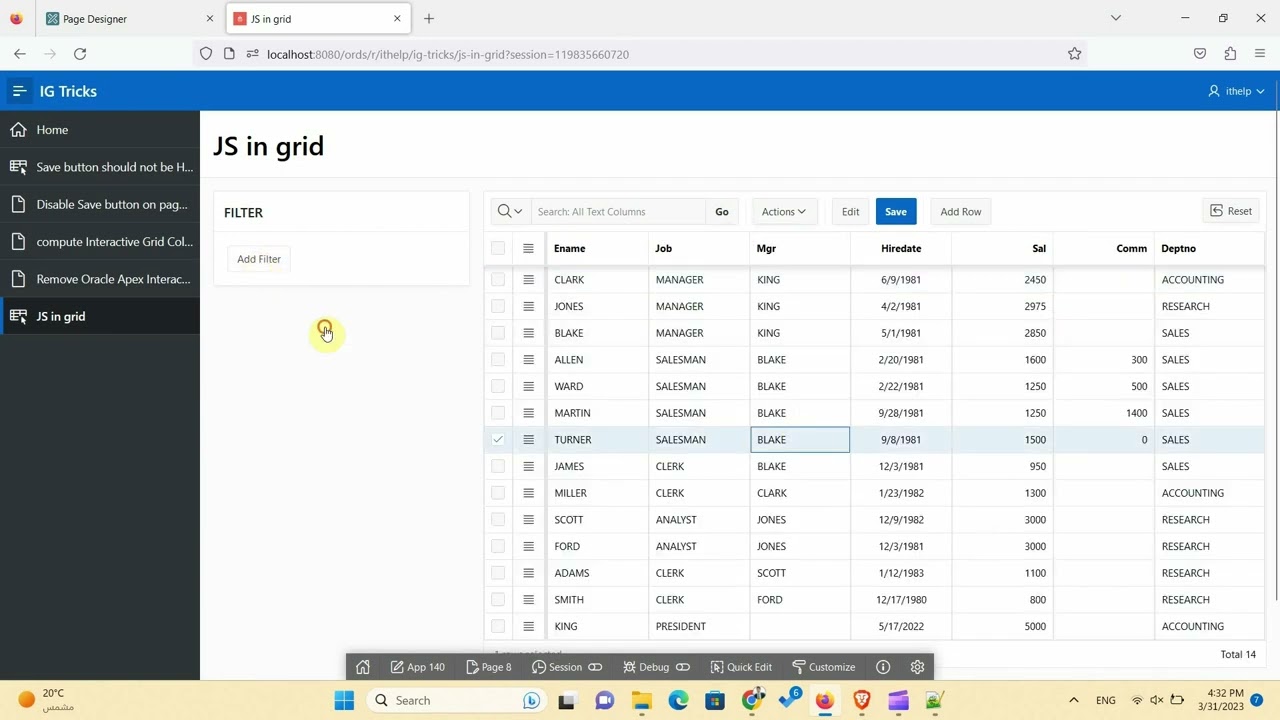The width and height of the screenshot is (1280, 720).
Task: Expand the browser list-all-tabs chevron
Action: [1116, 18]
